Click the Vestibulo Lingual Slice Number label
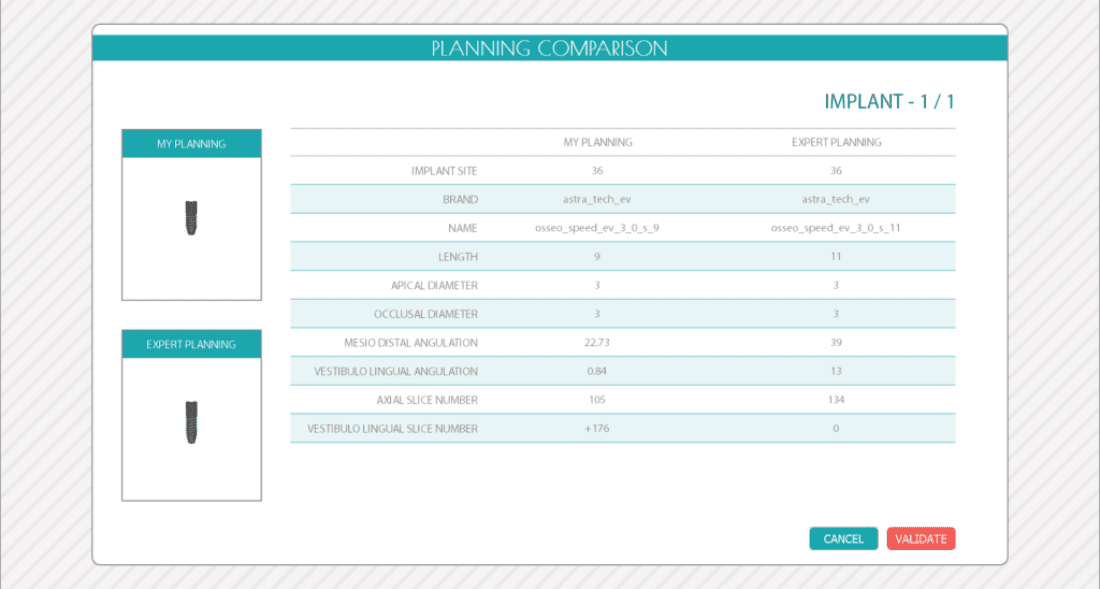Screen dimensions: 1100x589 [x=392, y=429]
